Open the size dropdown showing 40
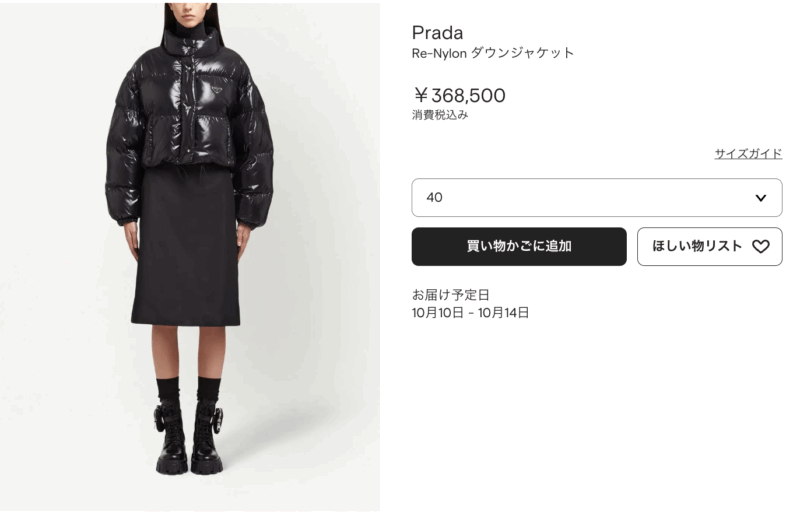The width and height of the screenshot is (800, 519). [596, 197]
